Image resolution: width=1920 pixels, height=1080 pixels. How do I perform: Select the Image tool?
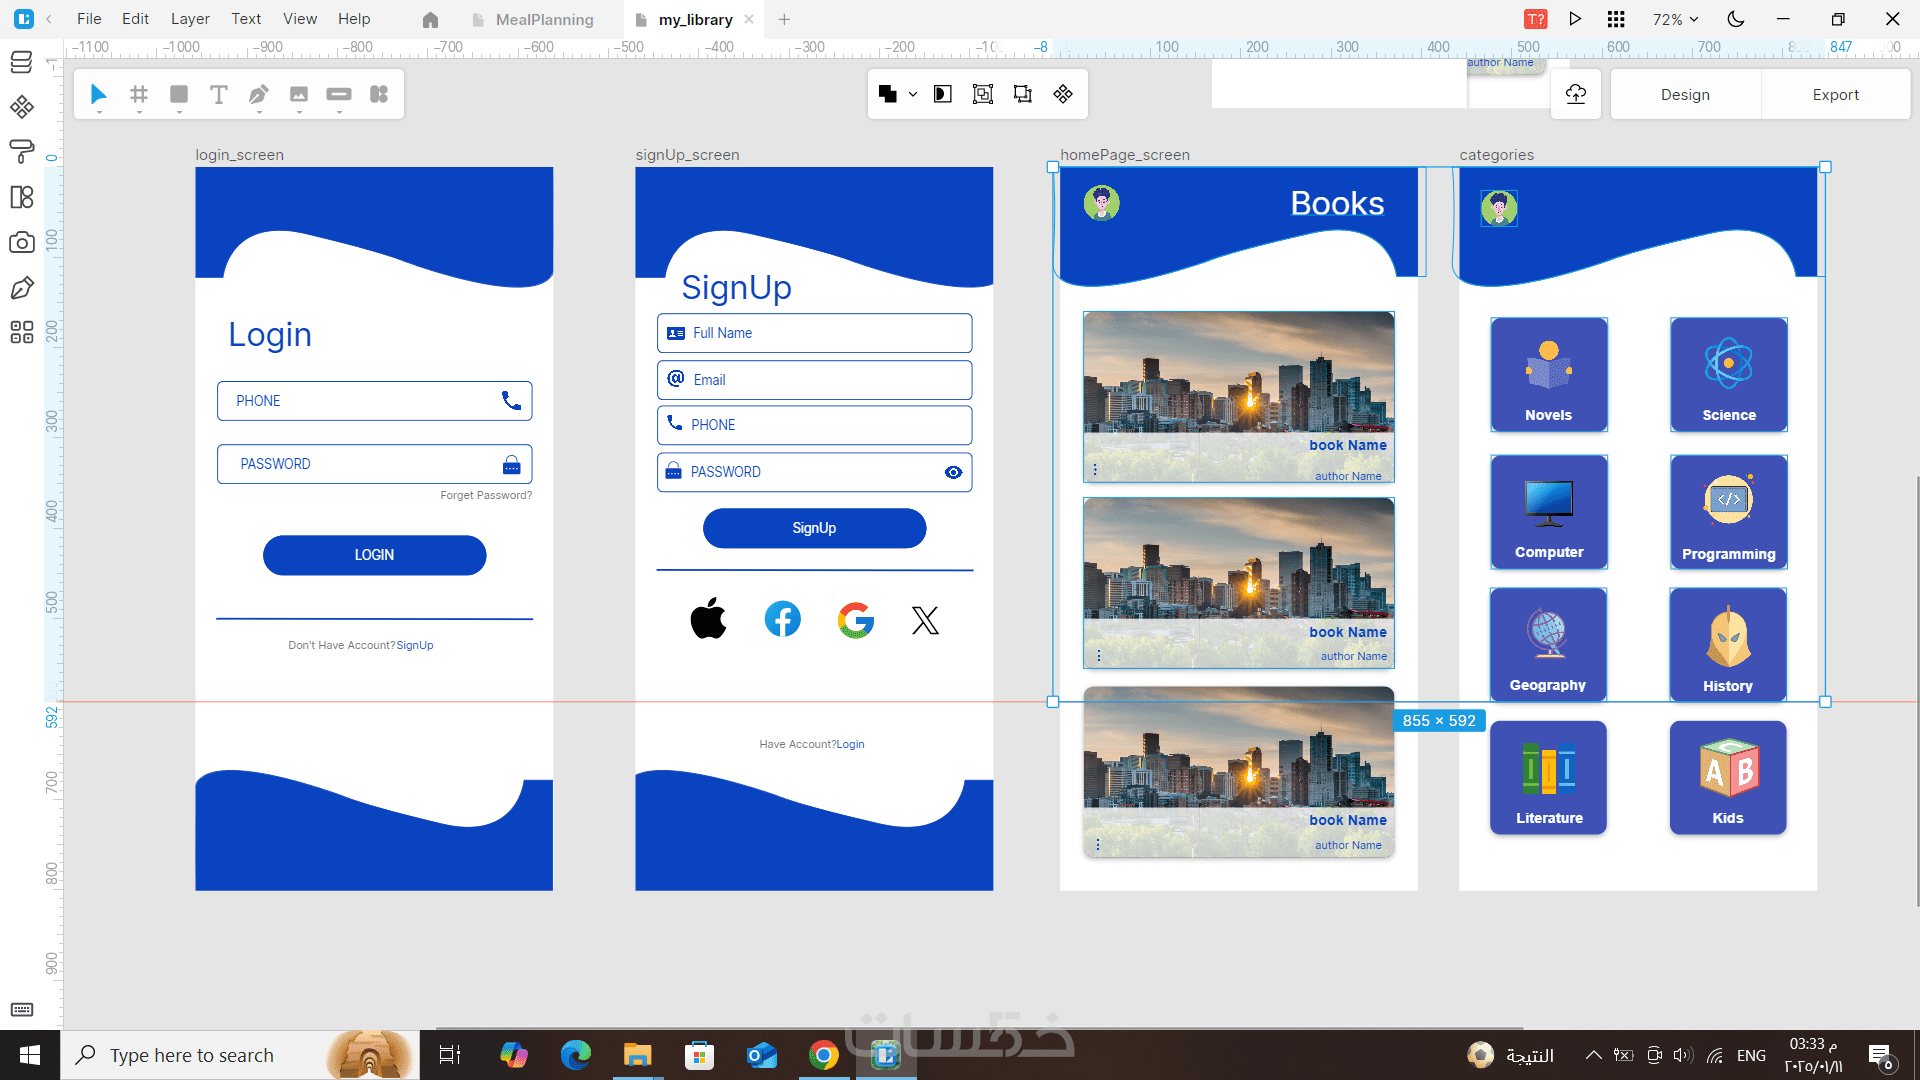(x=298, y=94)
